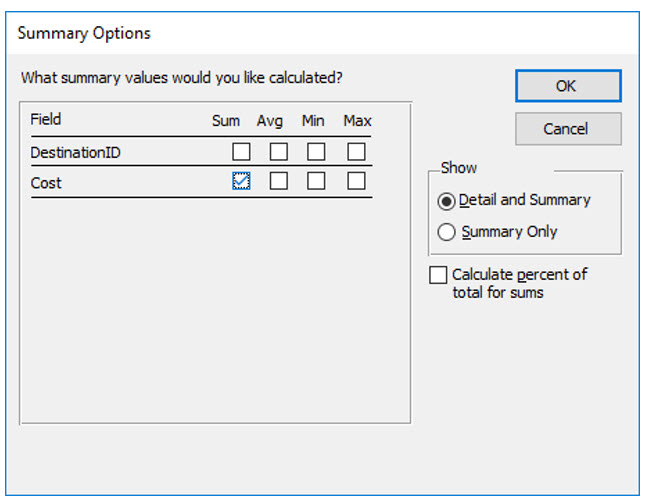Check Min for DestinationID
This screenshot has height=502, width=648.
point(316,152)
